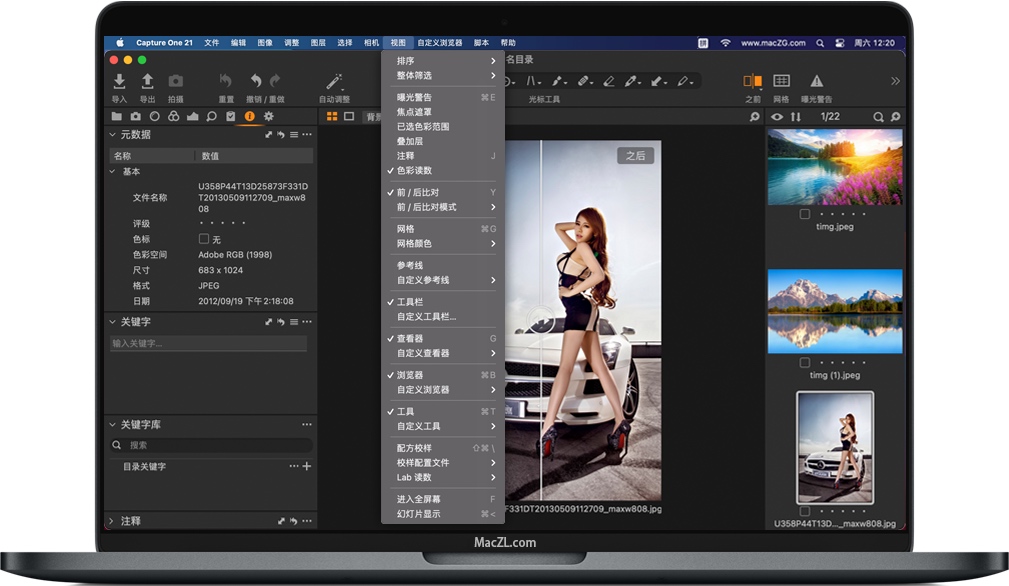Click the 之后 label on the viewer
Image resolution: width=1009 pixels, height=586 pixels.
(635, 155)
